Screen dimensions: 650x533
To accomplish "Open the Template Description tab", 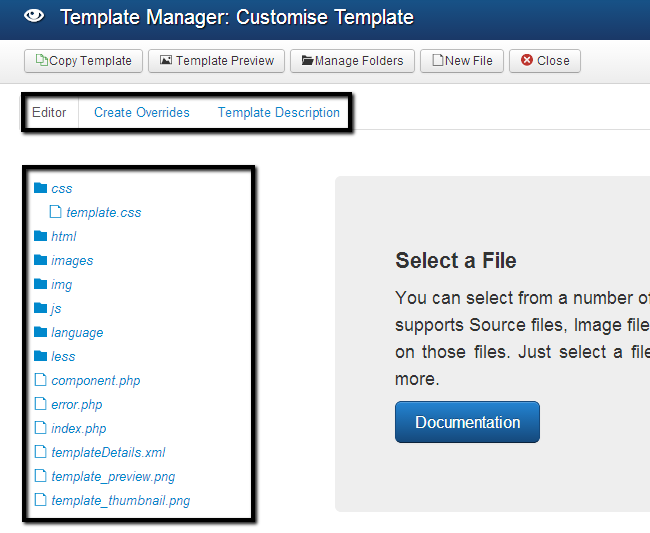I will [x=279, y=113].
